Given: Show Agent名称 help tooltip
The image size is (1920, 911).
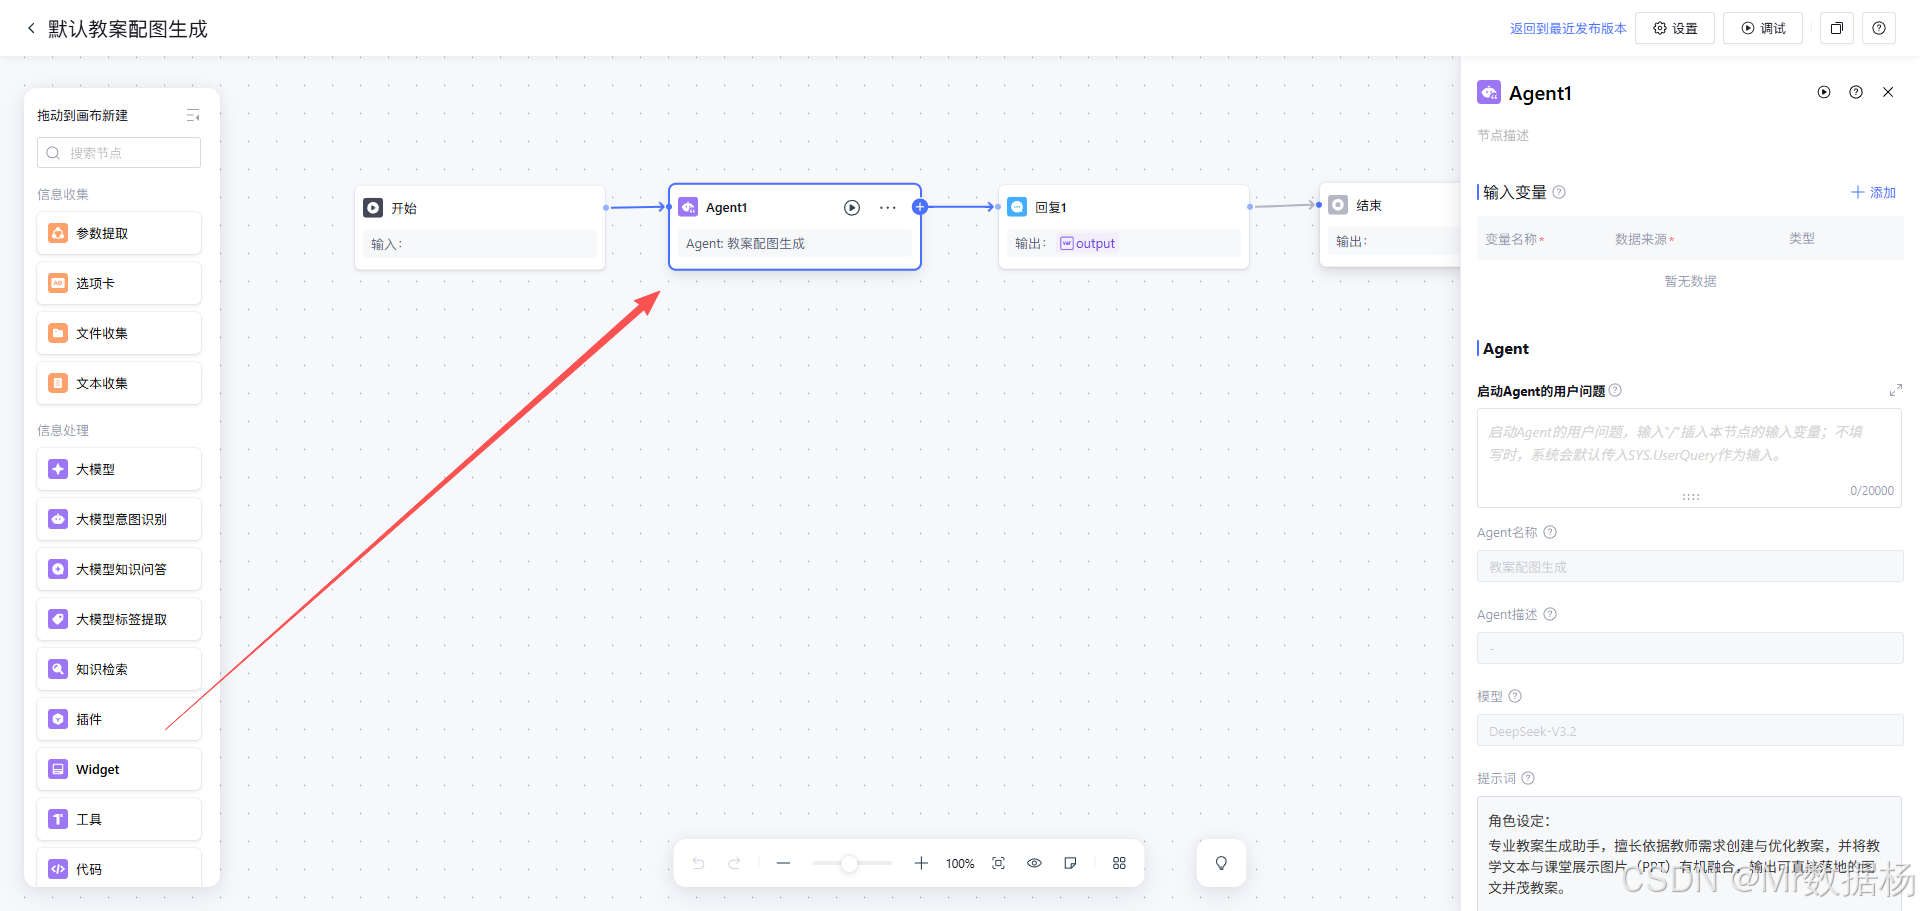Looking at the screenshot, I should point(1550,532).
